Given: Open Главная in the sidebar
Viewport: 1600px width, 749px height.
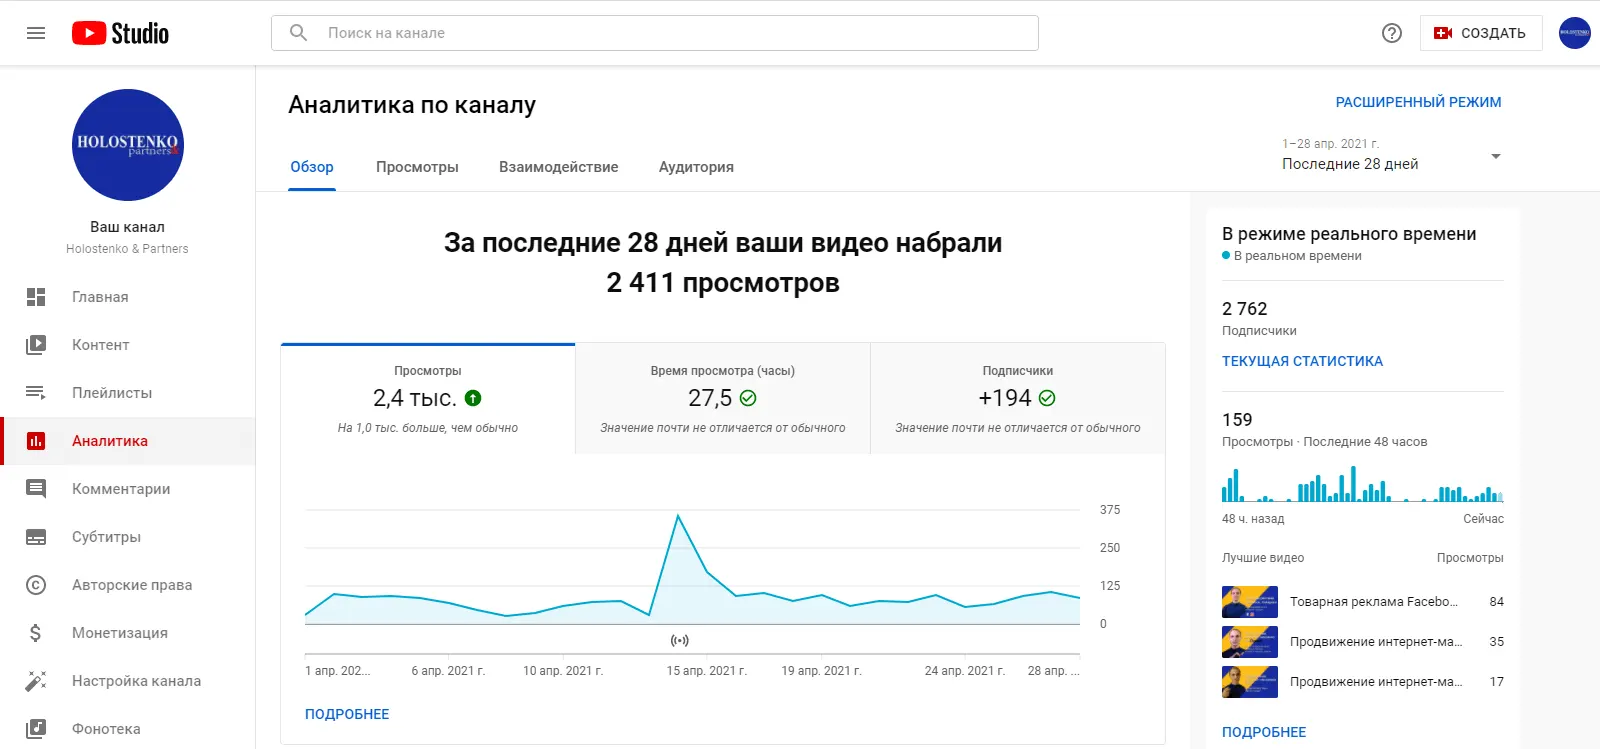Looking at the screenshot, I should coord(128,297).
